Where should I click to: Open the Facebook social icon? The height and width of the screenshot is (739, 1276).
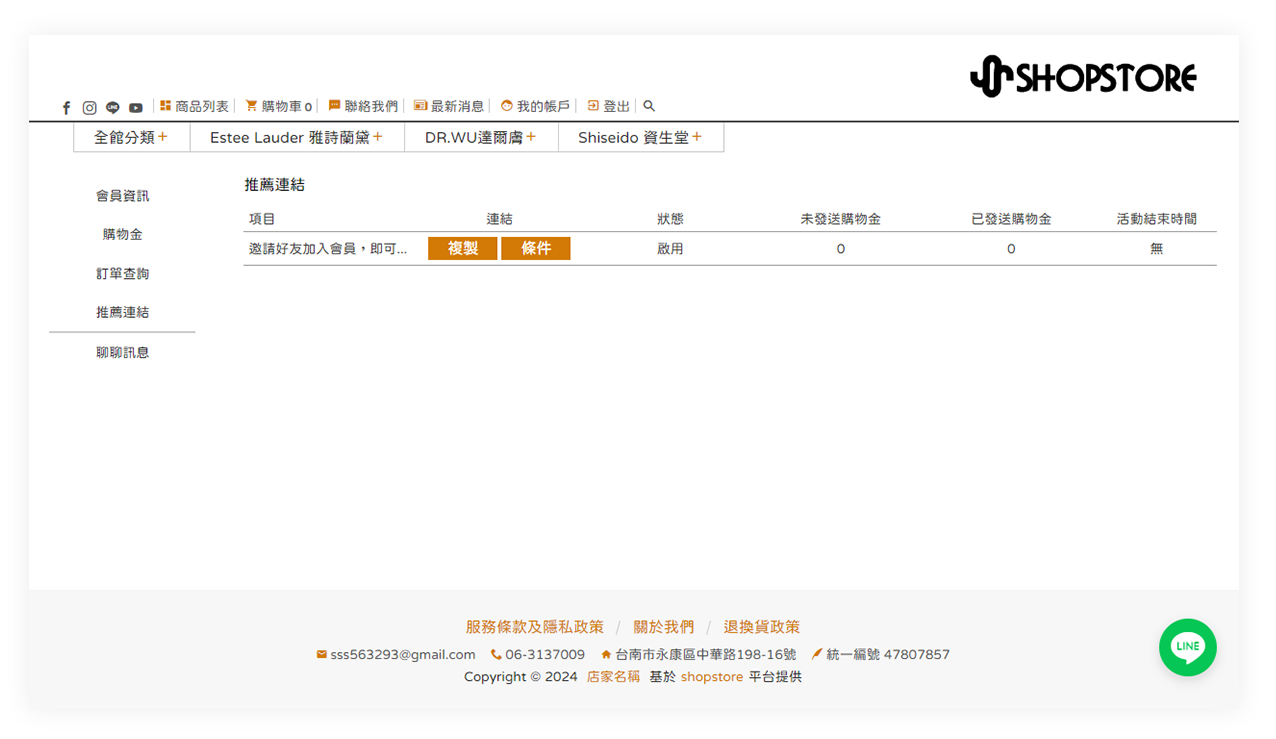pyautogui.click(x=67, y=107)
